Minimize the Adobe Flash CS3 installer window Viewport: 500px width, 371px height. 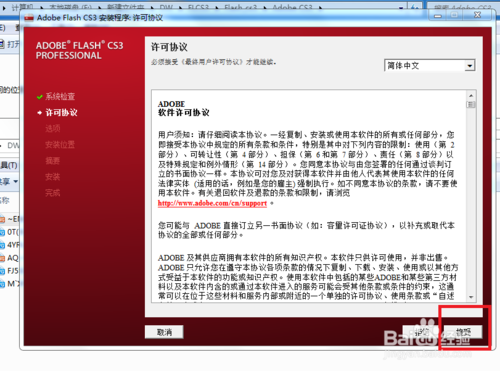(438, 15)
